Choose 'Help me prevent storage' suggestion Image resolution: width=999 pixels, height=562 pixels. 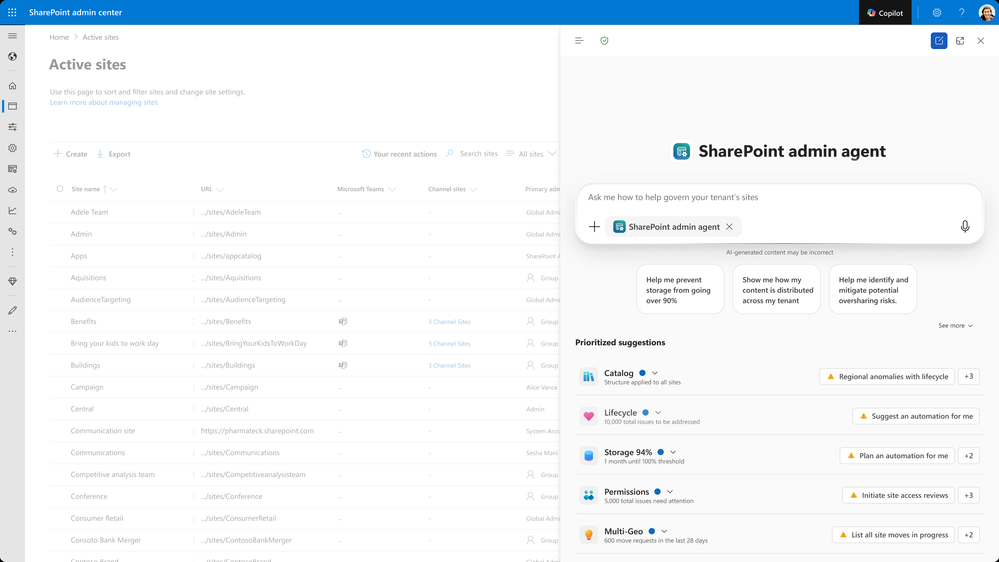(x=680, y=290)
